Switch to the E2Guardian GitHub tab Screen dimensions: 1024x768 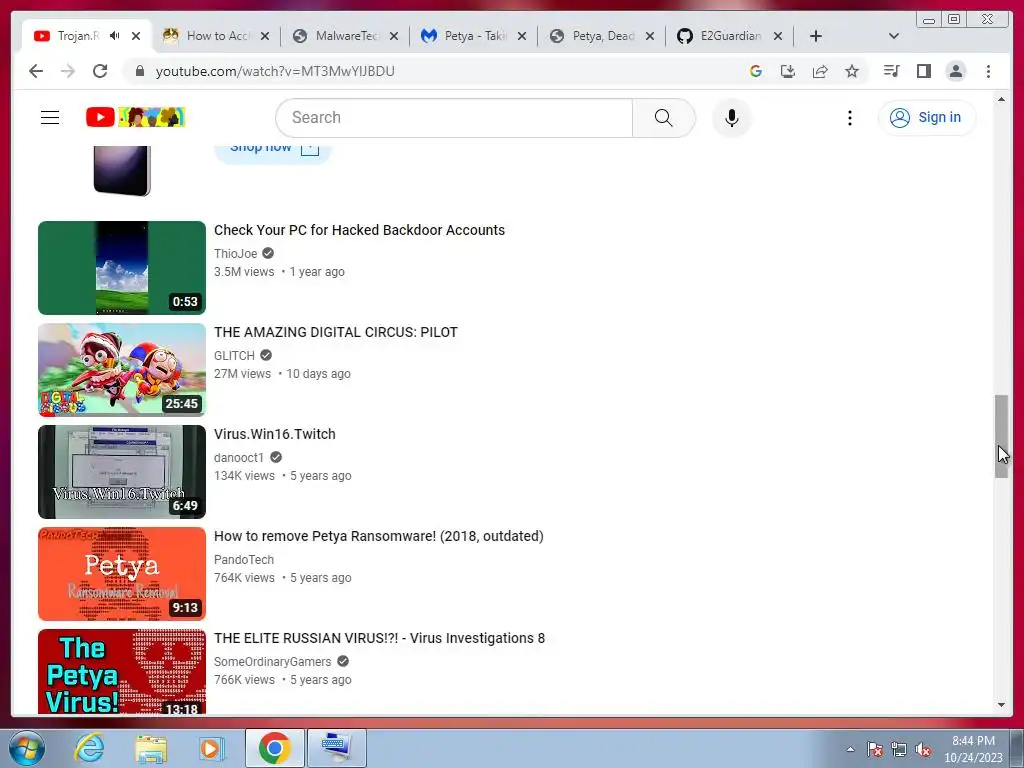click(x=722, y=36)
